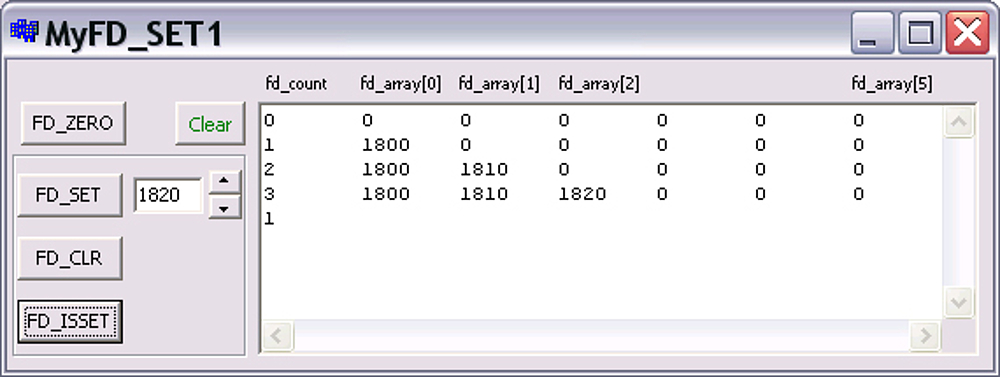1000x377 pixels.
Task: Close the MyFD_SET1 window
Action: point(967,33)
